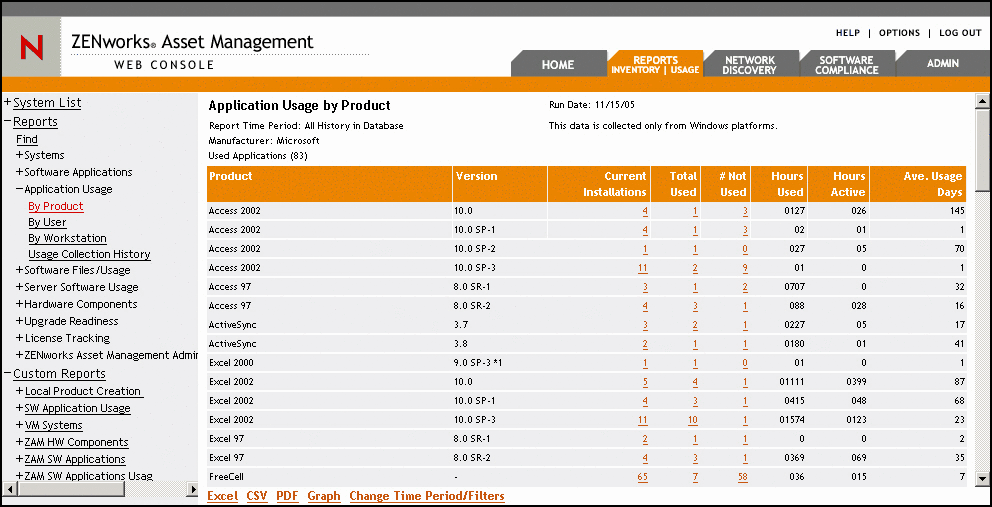Expand VM Systems folder
992x507 pixels.
pyautogui.click(x=20, y=425)
